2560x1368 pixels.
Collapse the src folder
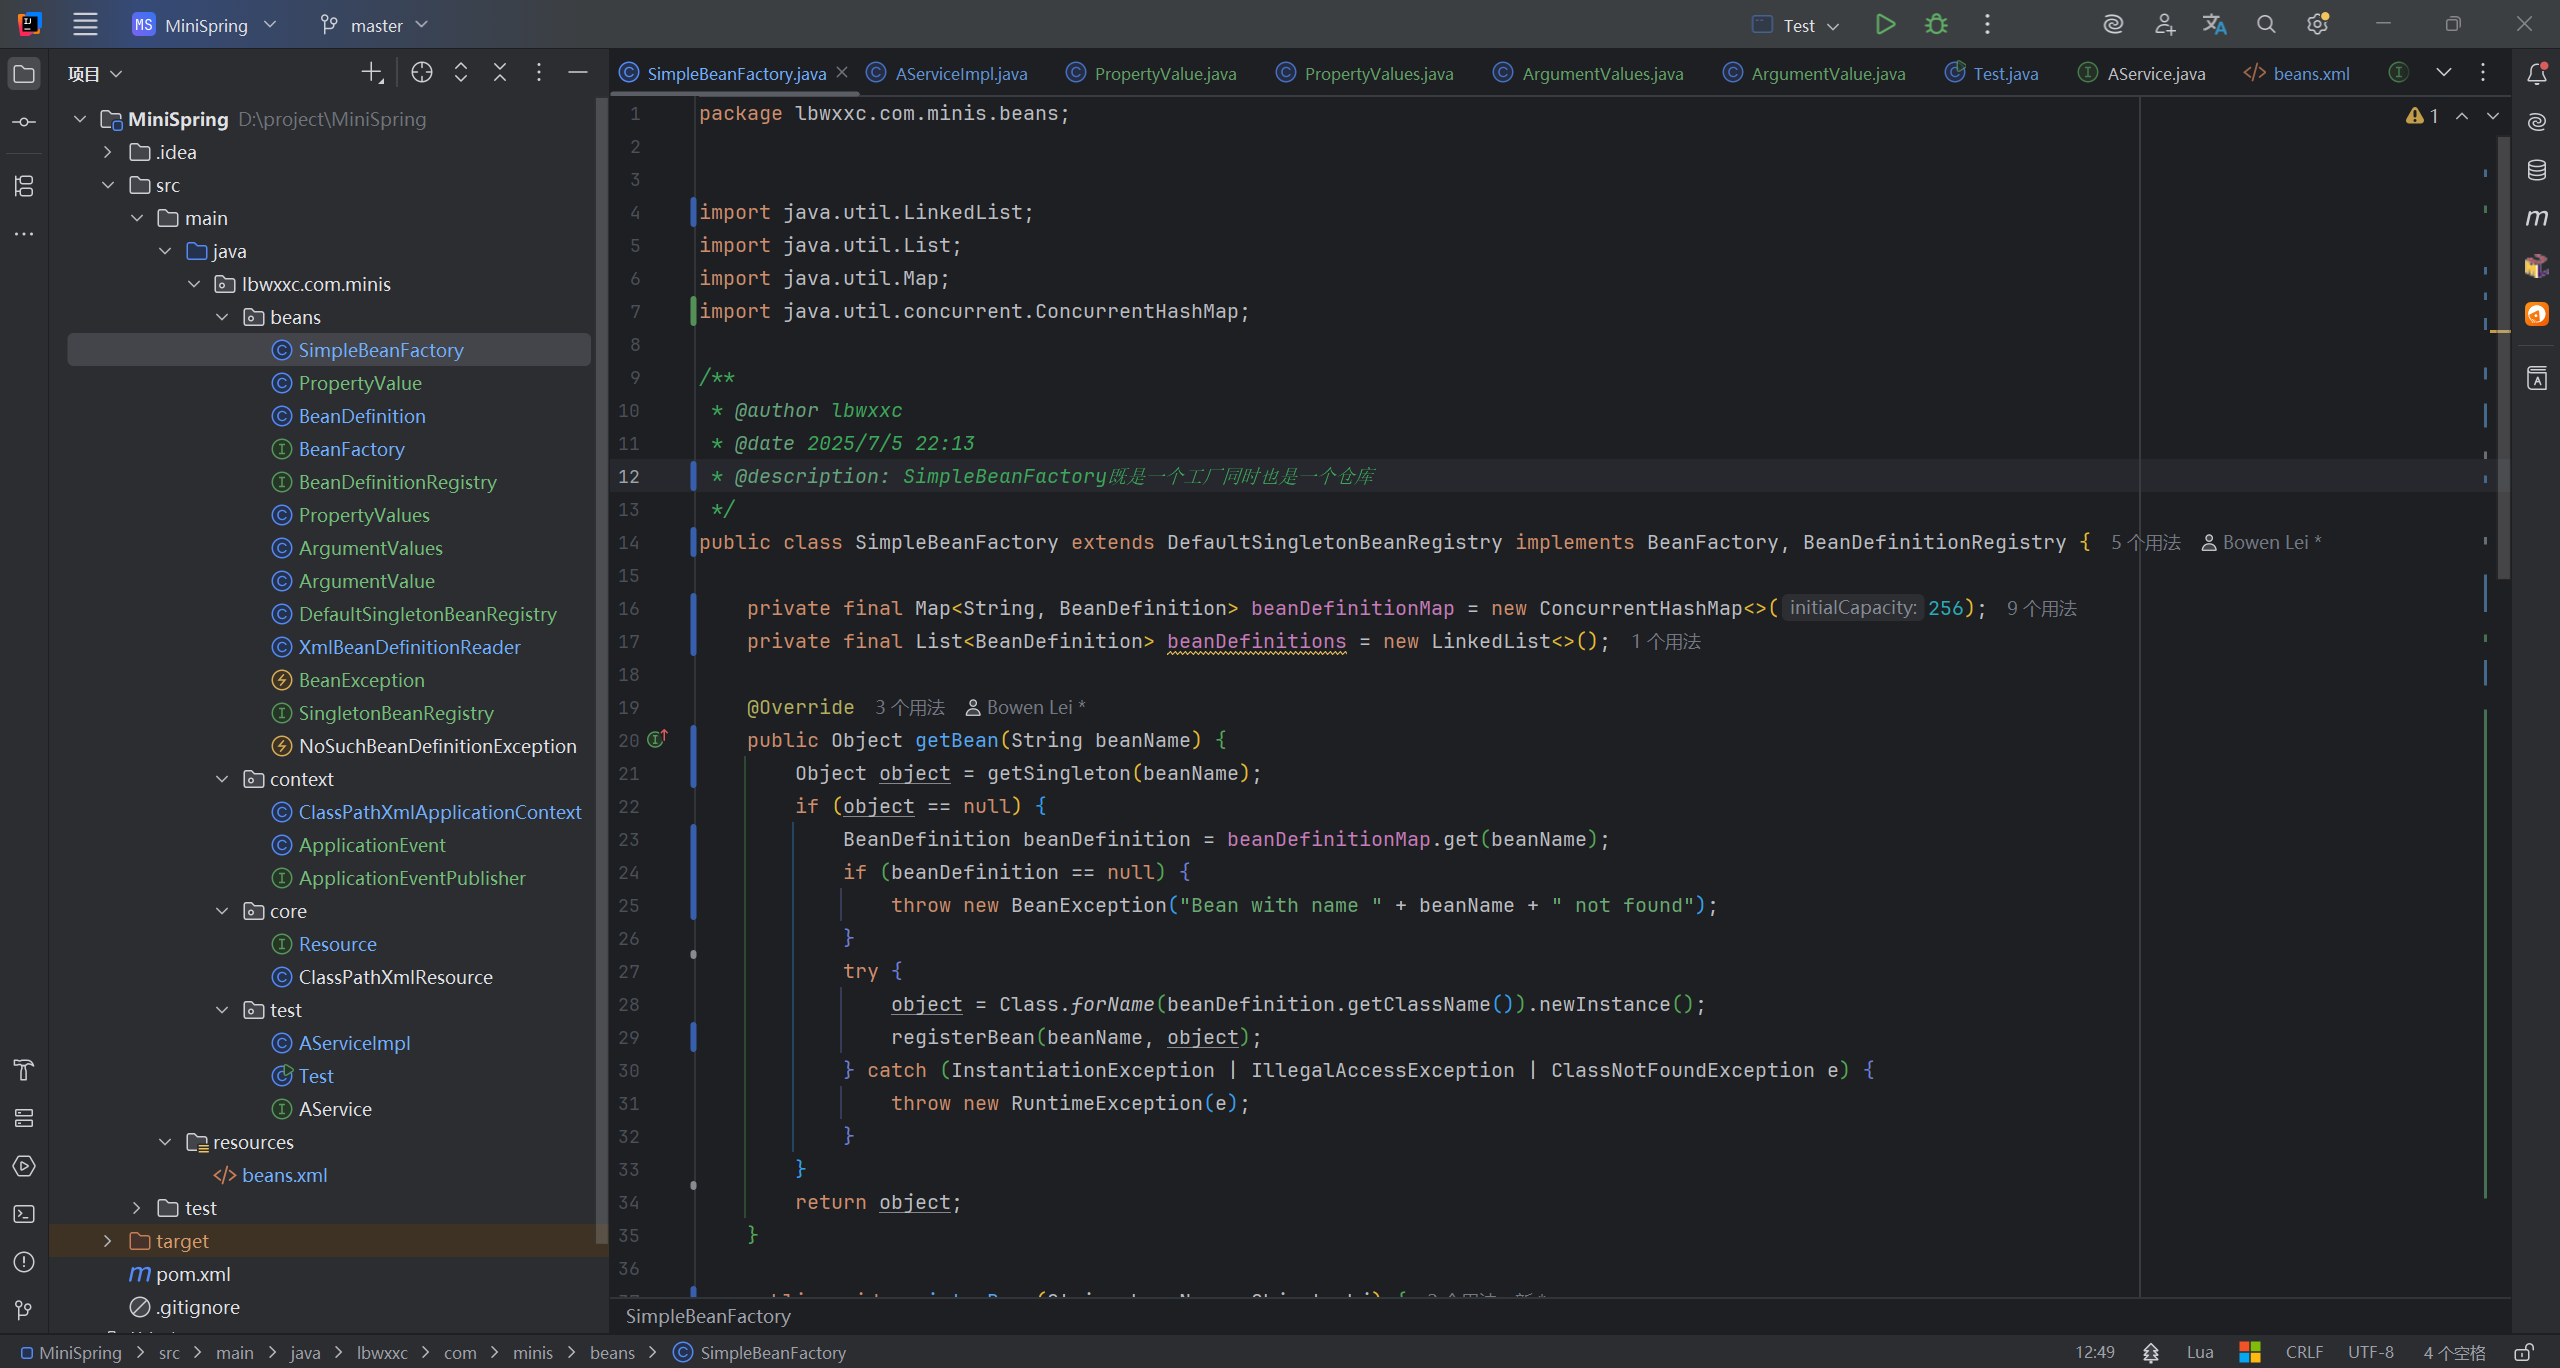pyautogui.click(x=108, y=185)
